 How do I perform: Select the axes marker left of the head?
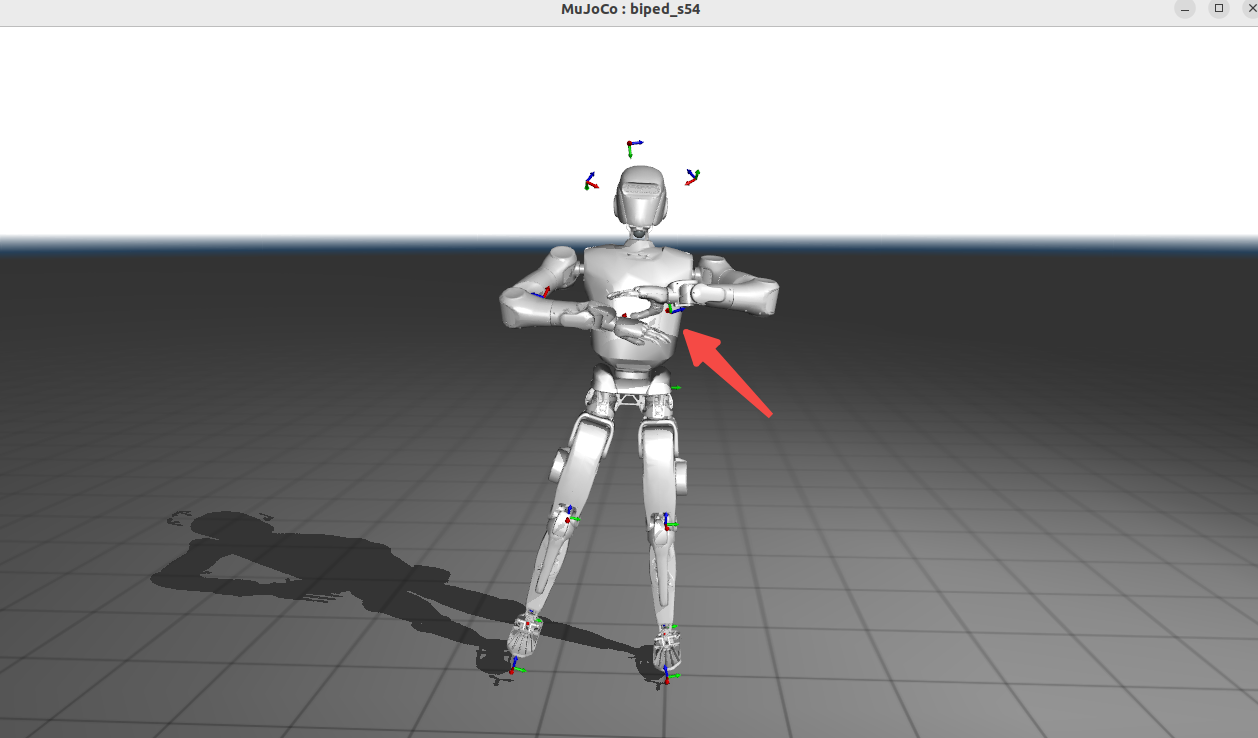(x=591, y=182)
